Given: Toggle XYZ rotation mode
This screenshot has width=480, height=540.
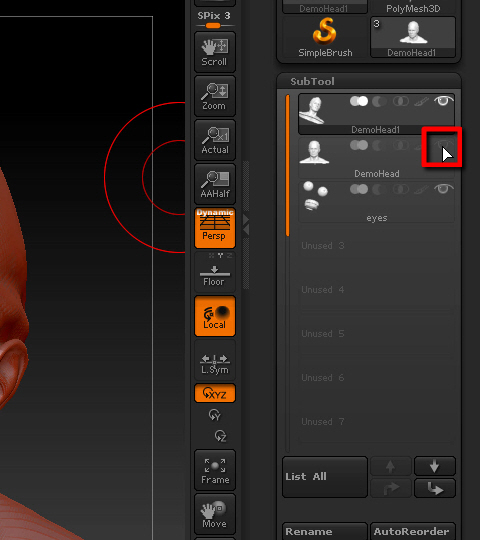Looking at the screenshot, I should coord(215,393).
